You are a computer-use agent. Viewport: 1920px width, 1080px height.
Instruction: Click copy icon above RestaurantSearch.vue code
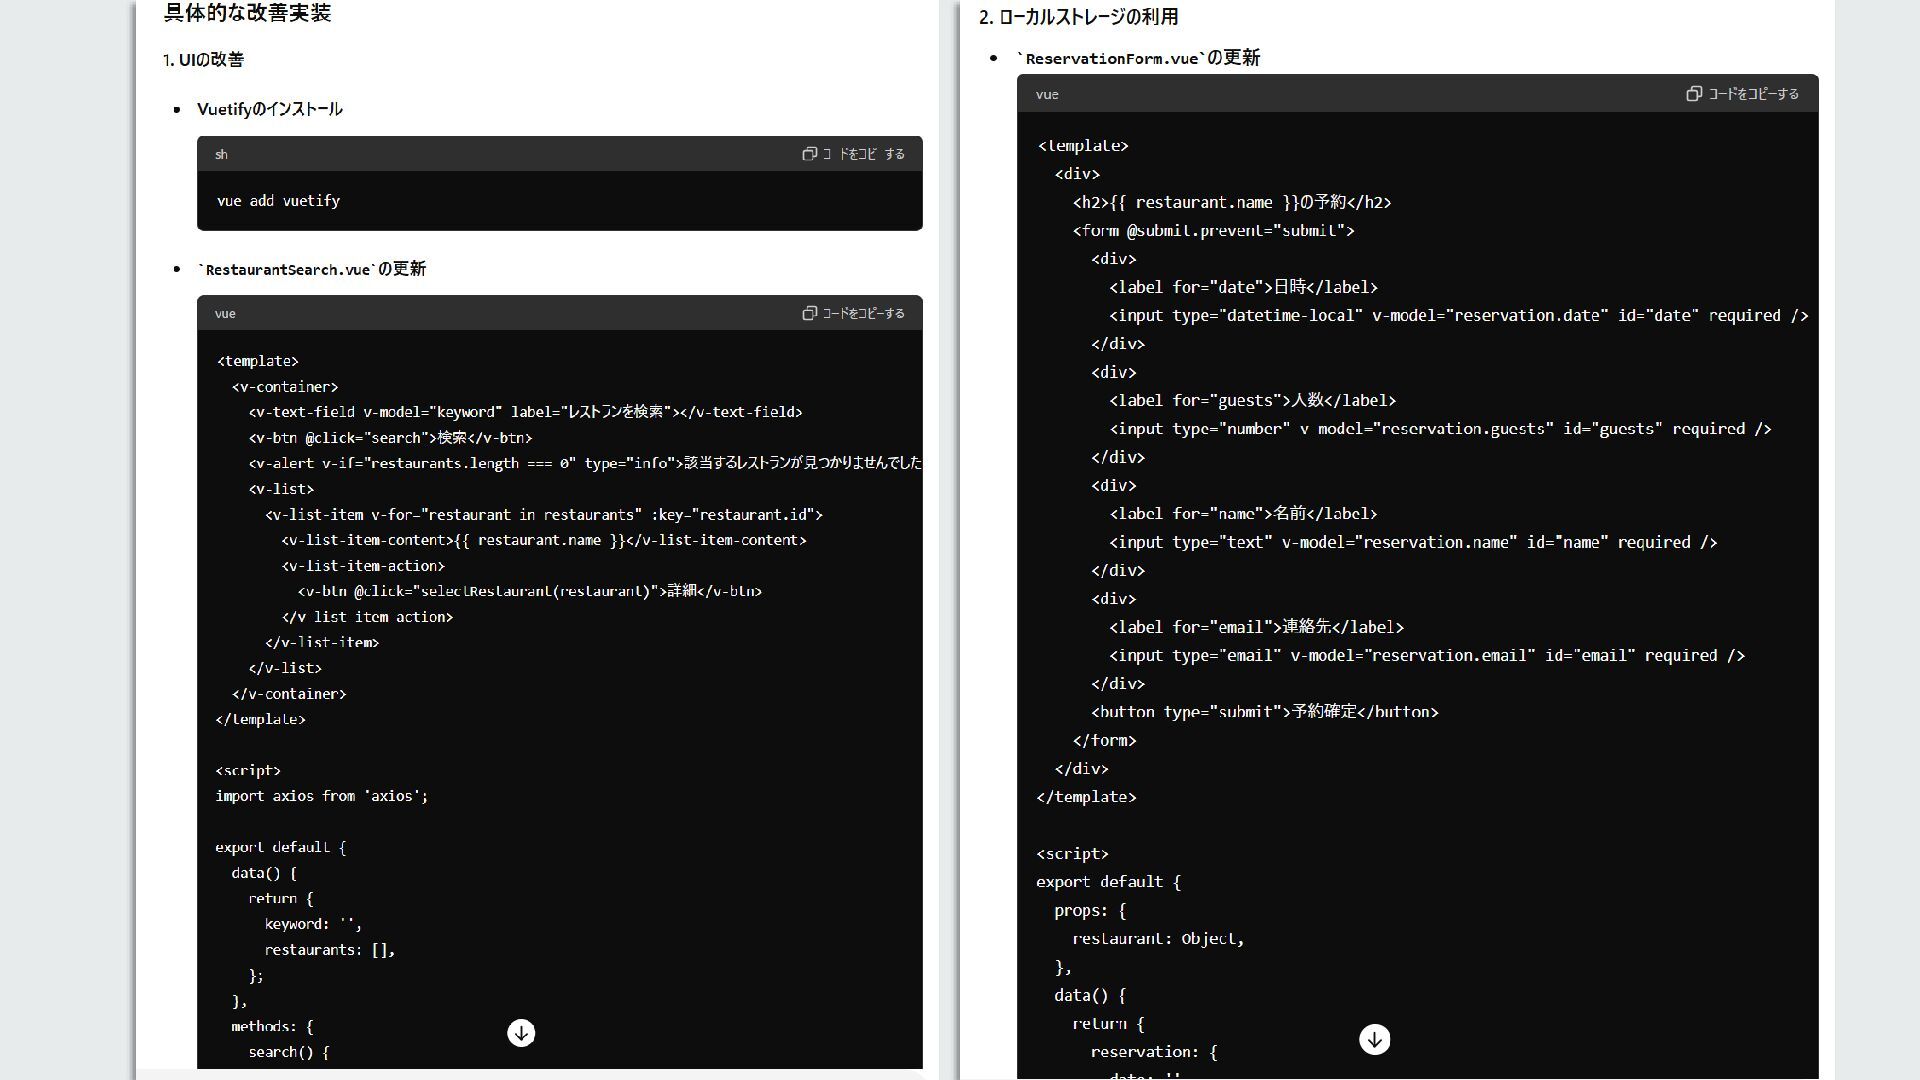809,313
